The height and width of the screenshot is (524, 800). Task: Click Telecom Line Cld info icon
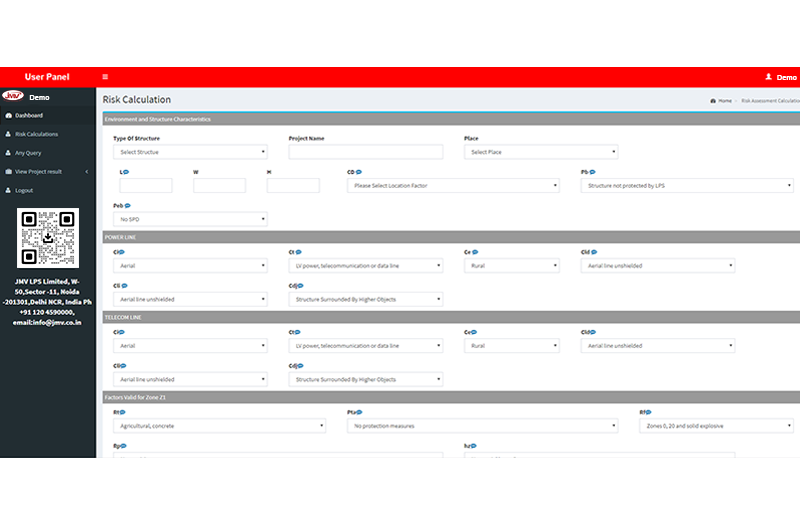coord(593,332)
